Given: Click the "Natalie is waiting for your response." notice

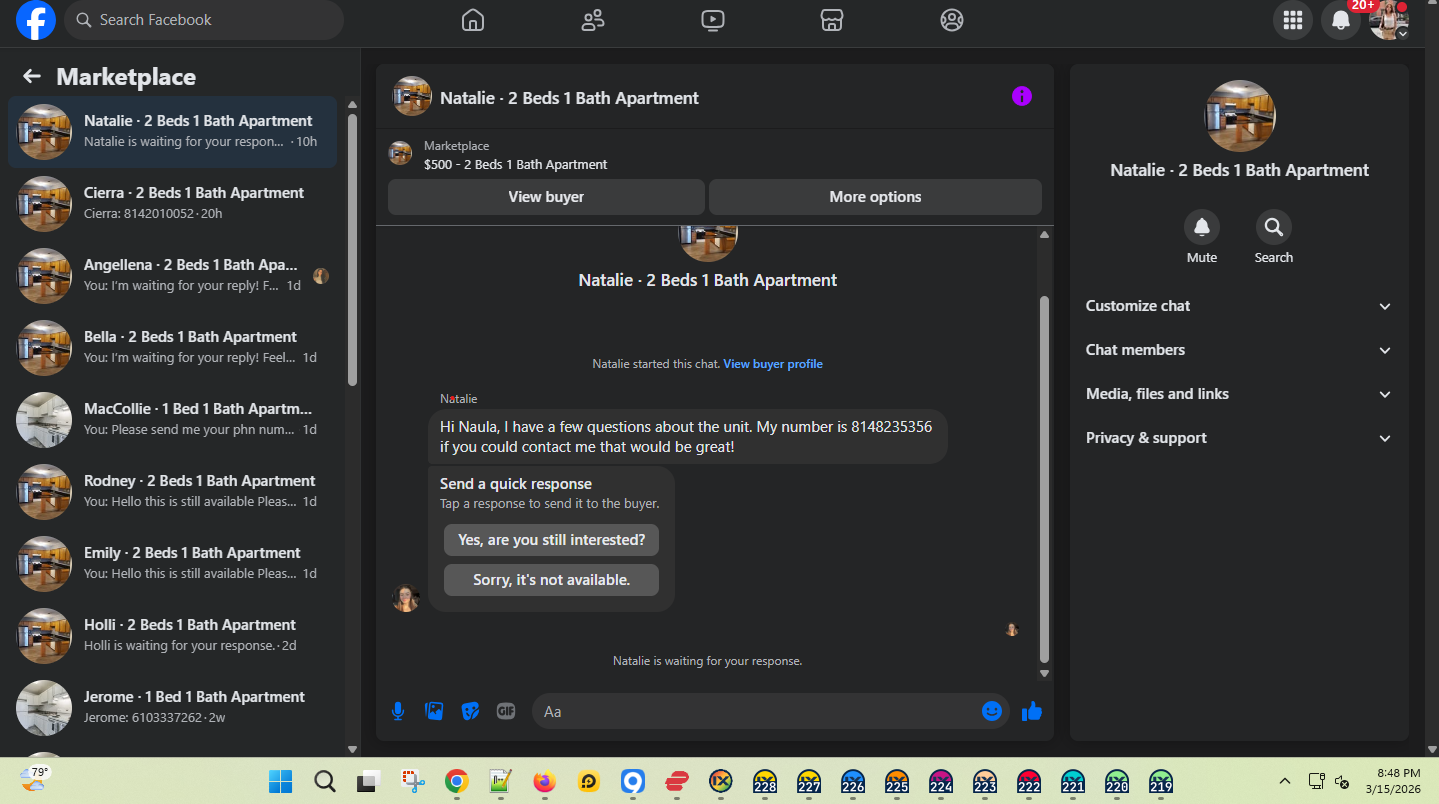Looking at the screenshot, I should coord(708,661).
